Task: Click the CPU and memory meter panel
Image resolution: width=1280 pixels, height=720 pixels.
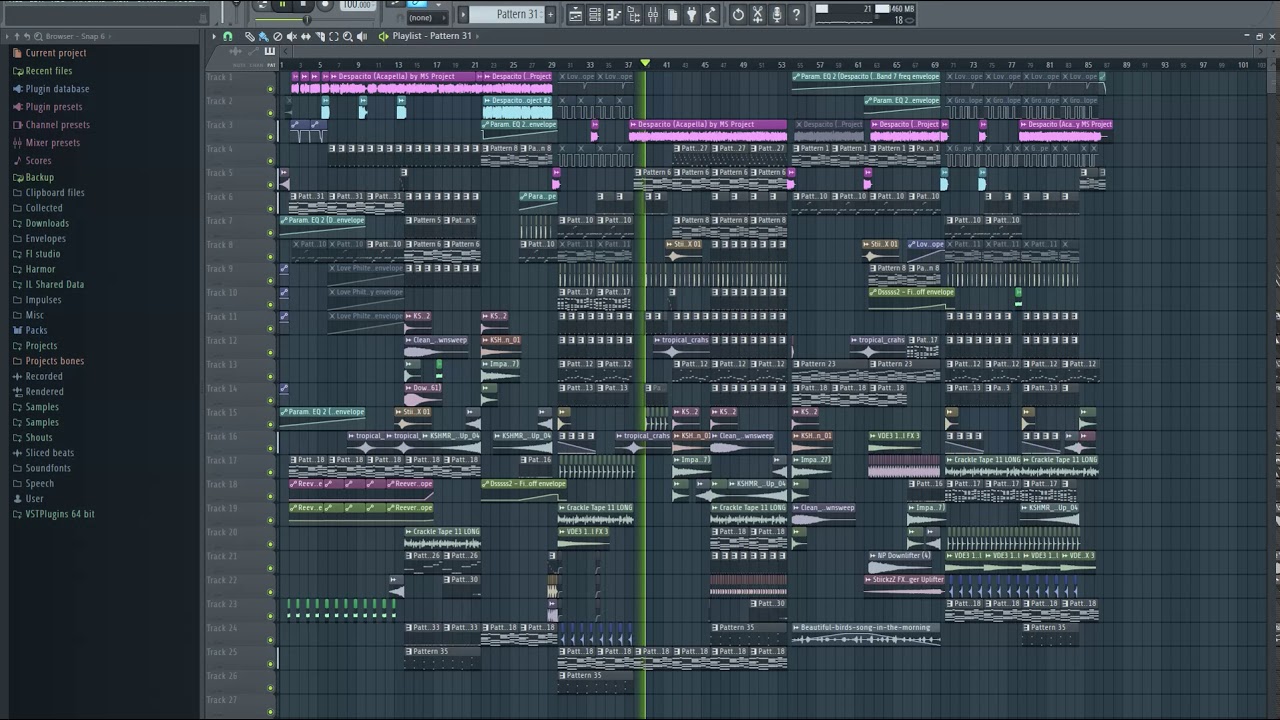Action: (x=865, y=14)
